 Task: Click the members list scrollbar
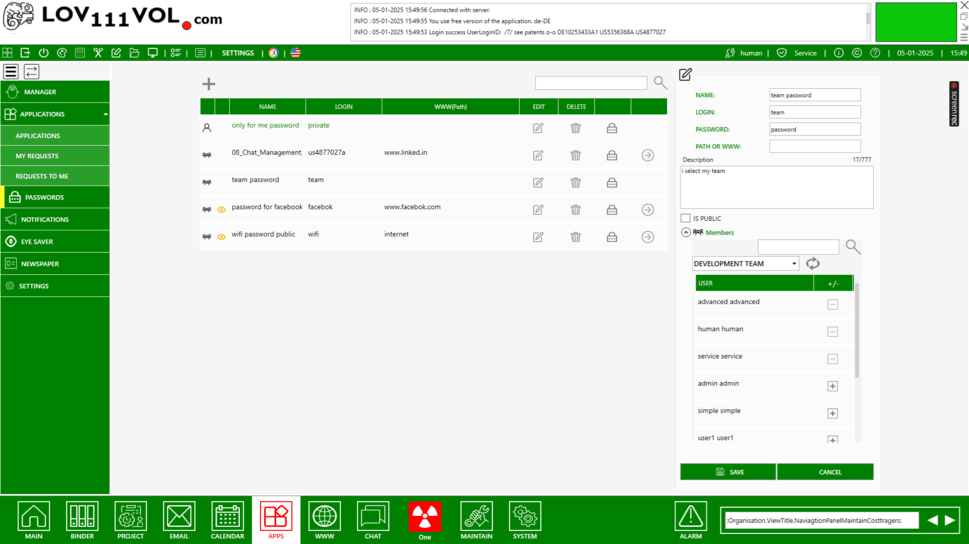click(857, 331)
